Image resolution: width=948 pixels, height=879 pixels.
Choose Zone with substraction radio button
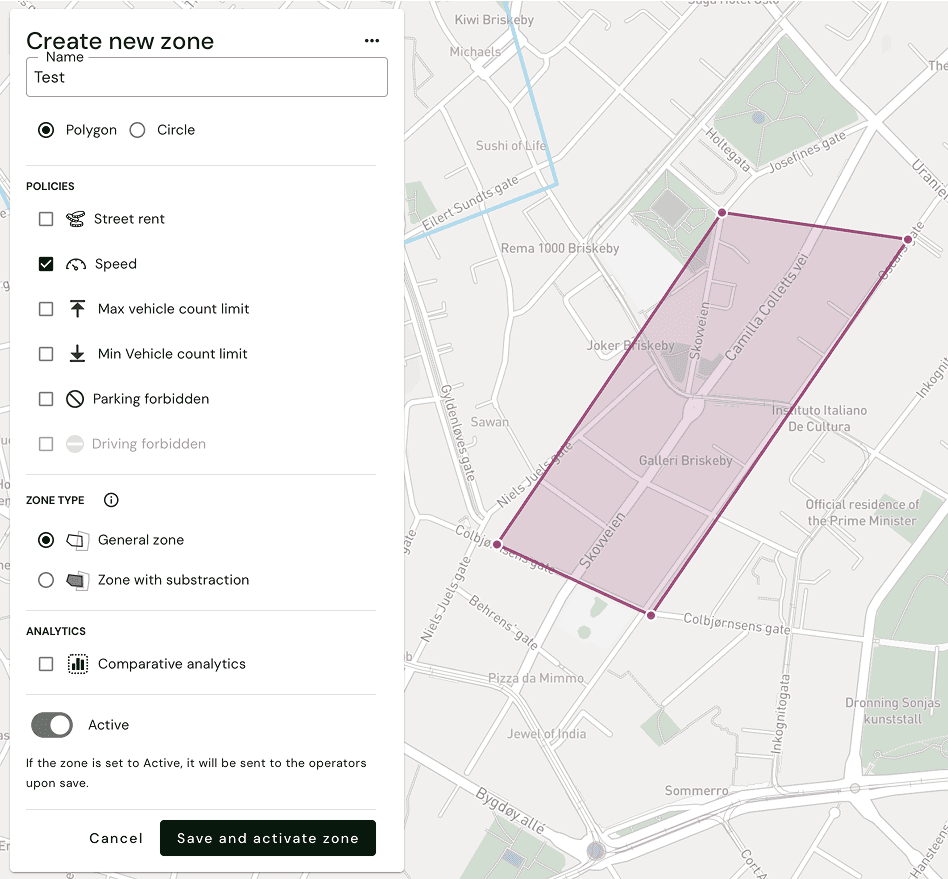coord(46,580)
